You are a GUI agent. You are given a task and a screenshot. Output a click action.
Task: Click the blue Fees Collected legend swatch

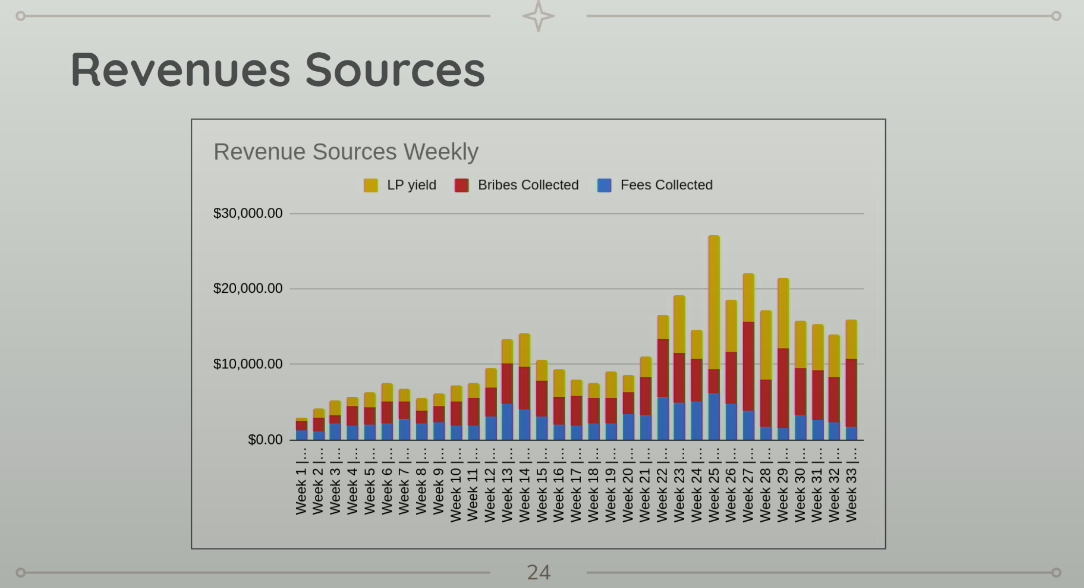tap(604, 185)
